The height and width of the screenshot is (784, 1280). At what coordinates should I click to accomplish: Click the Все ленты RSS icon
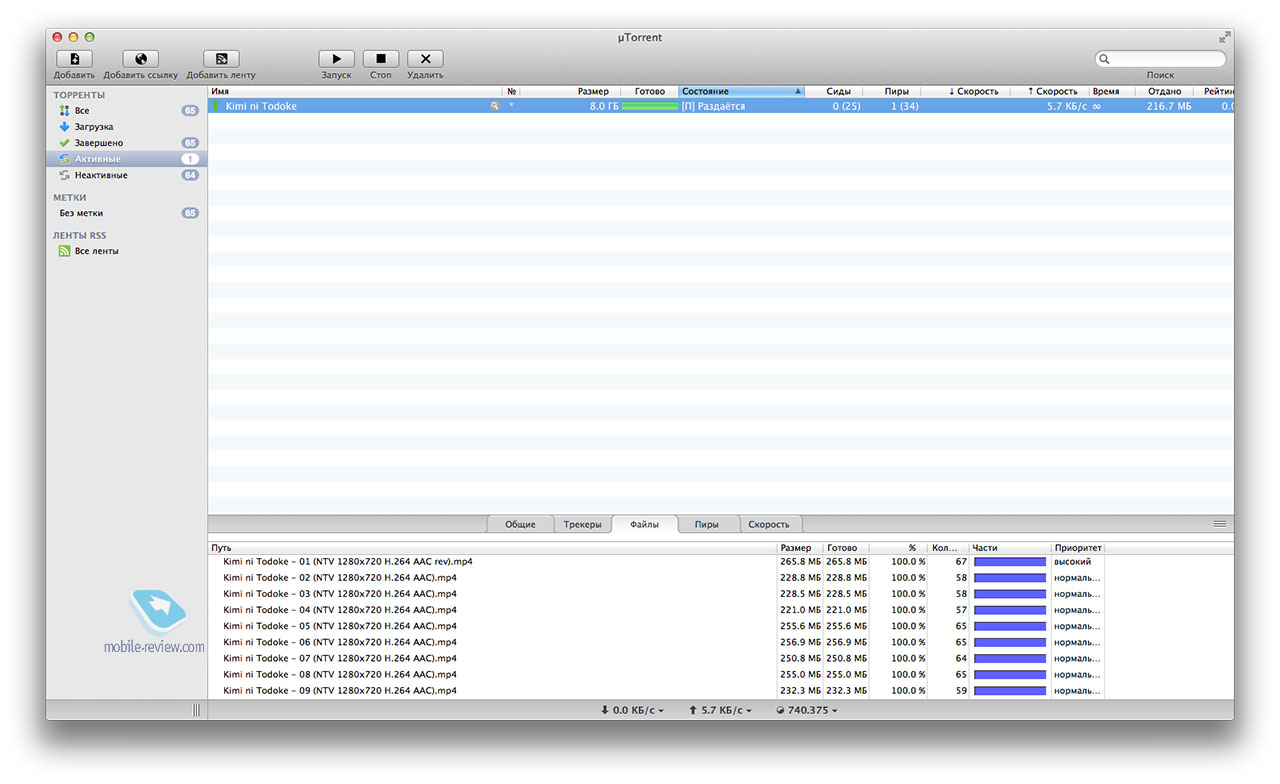tap(64, 251)
